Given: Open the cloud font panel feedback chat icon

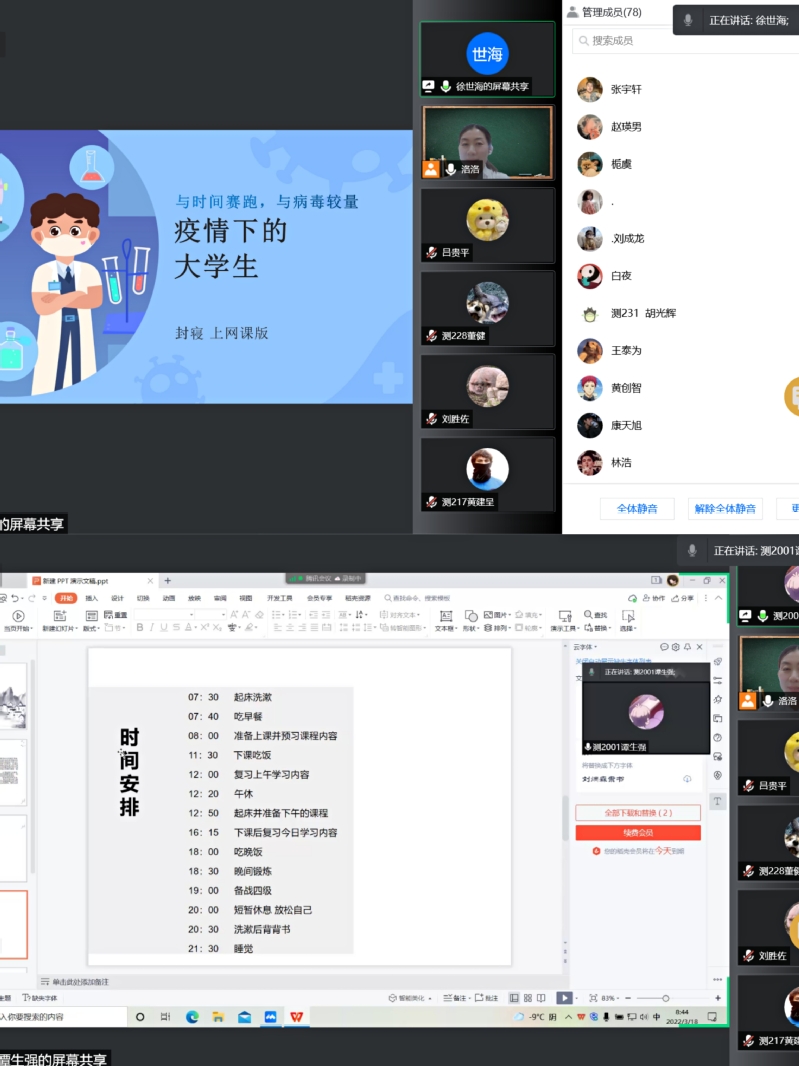Looking at the screenshot, I should [664, 648].
